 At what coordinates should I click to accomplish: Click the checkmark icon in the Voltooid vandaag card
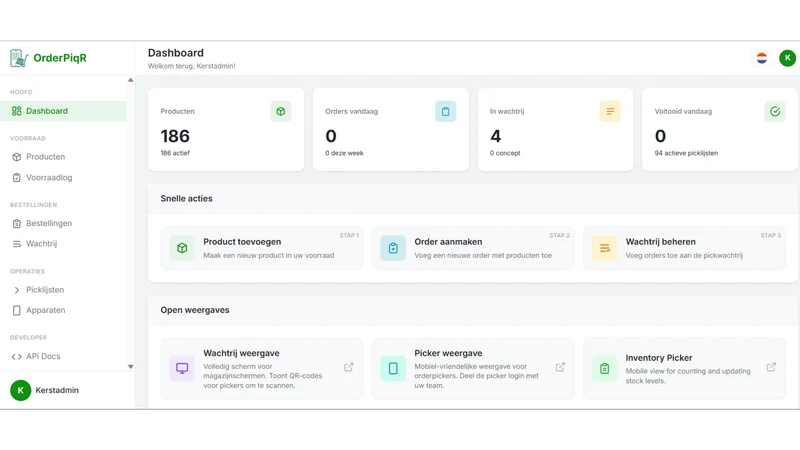pyautogui.click(x=774, y=111)
